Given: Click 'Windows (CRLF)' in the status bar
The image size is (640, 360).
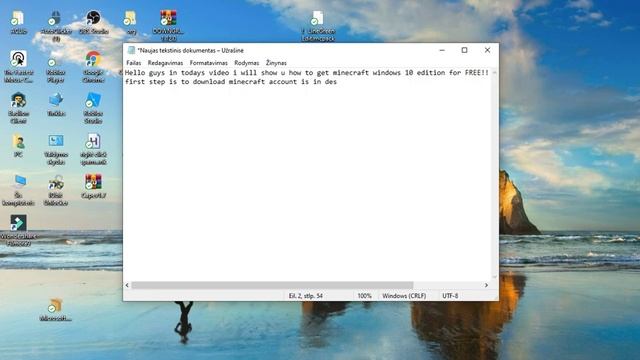Looking at the screenshot, I should point(404,296).
